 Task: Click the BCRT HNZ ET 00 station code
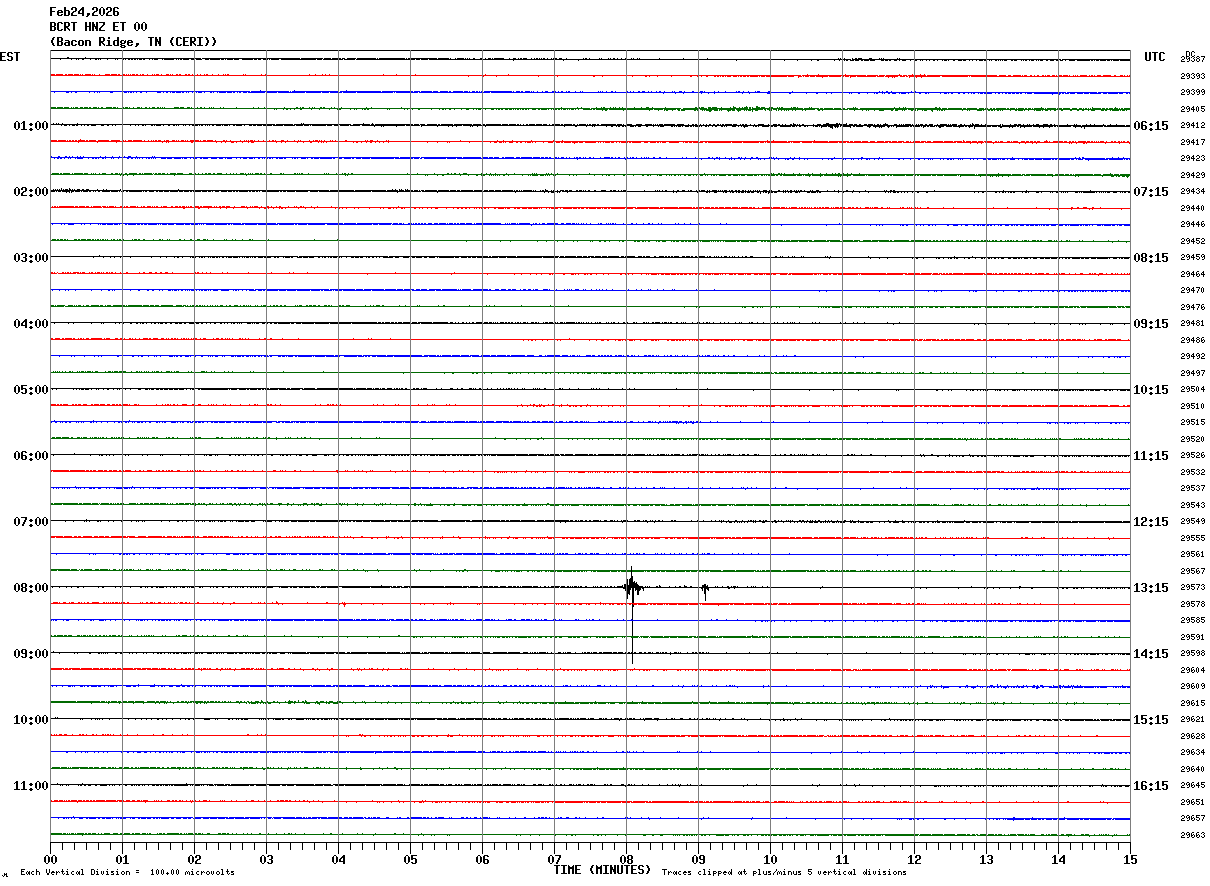click(x=98, y=27)
